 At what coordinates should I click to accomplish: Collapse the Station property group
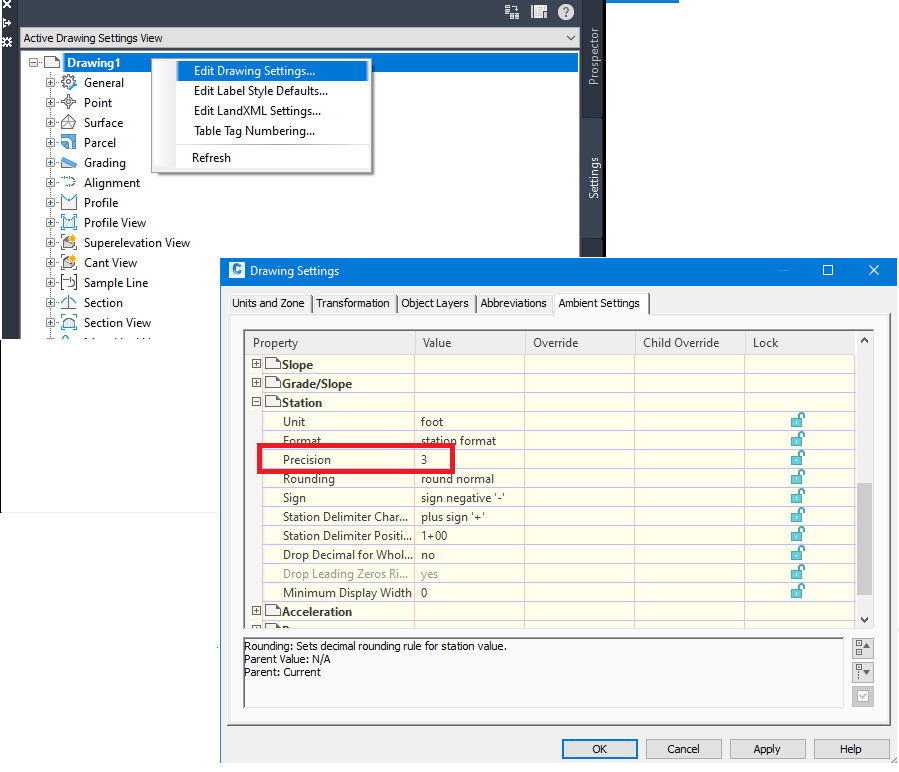[256, 401]
